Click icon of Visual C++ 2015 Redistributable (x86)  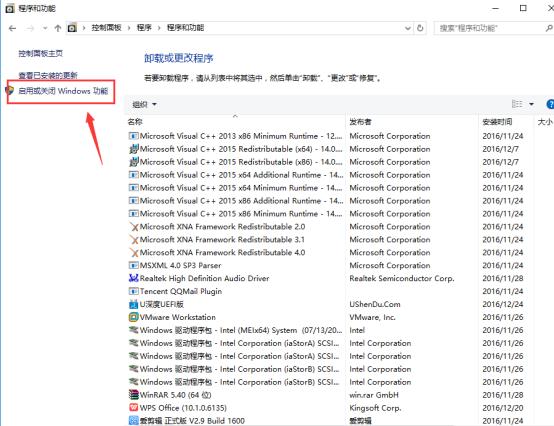click(134, 162)
